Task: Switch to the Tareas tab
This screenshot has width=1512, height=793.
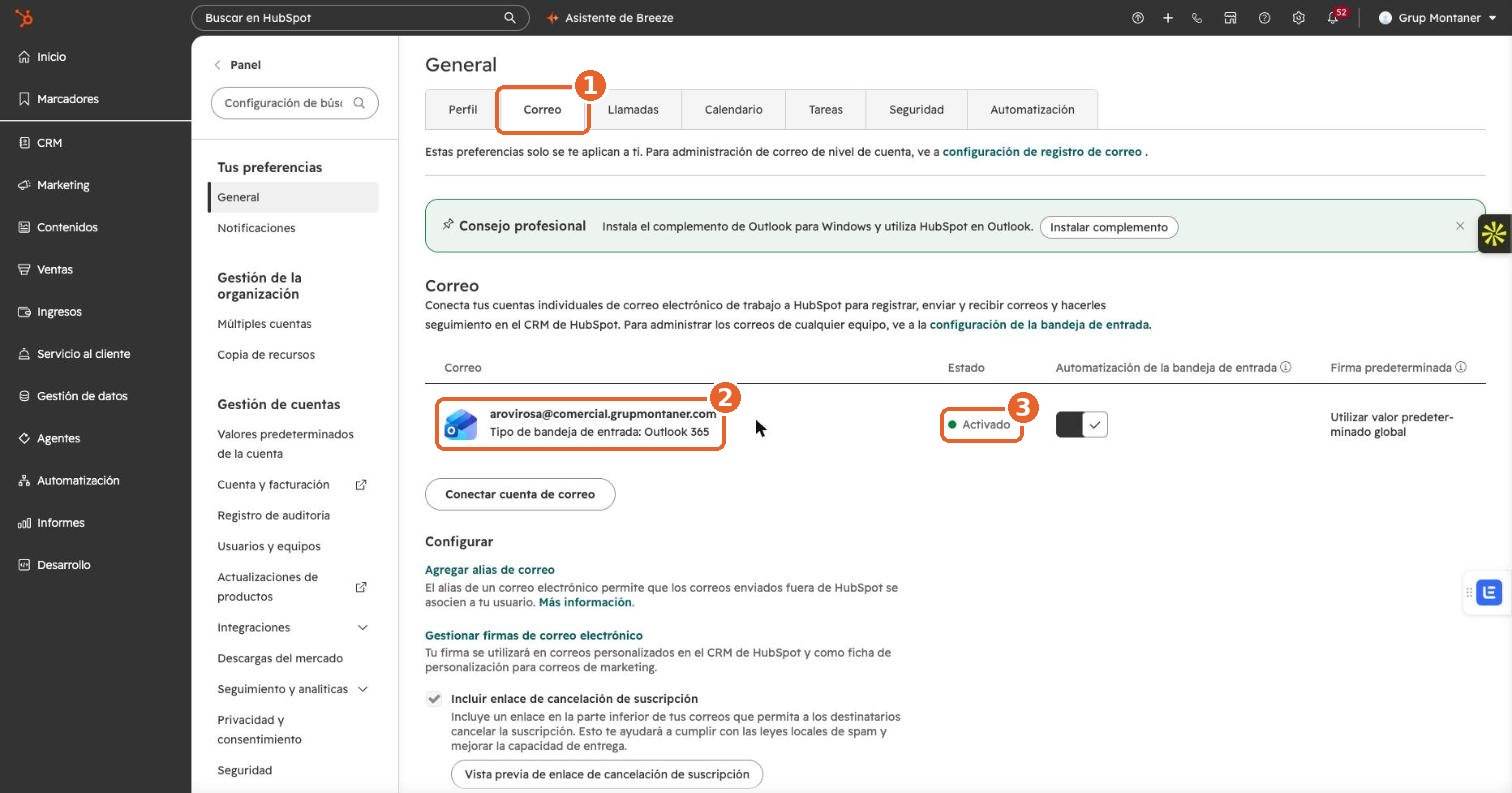Action: click(826, 110)
